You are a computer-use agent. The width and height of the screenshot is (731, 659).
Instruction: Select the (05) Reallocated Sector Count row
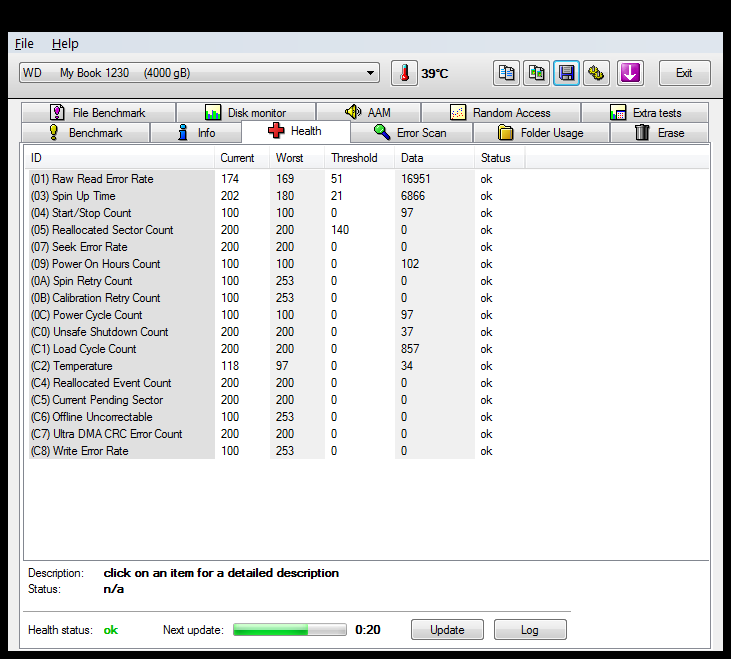(275, 230)
